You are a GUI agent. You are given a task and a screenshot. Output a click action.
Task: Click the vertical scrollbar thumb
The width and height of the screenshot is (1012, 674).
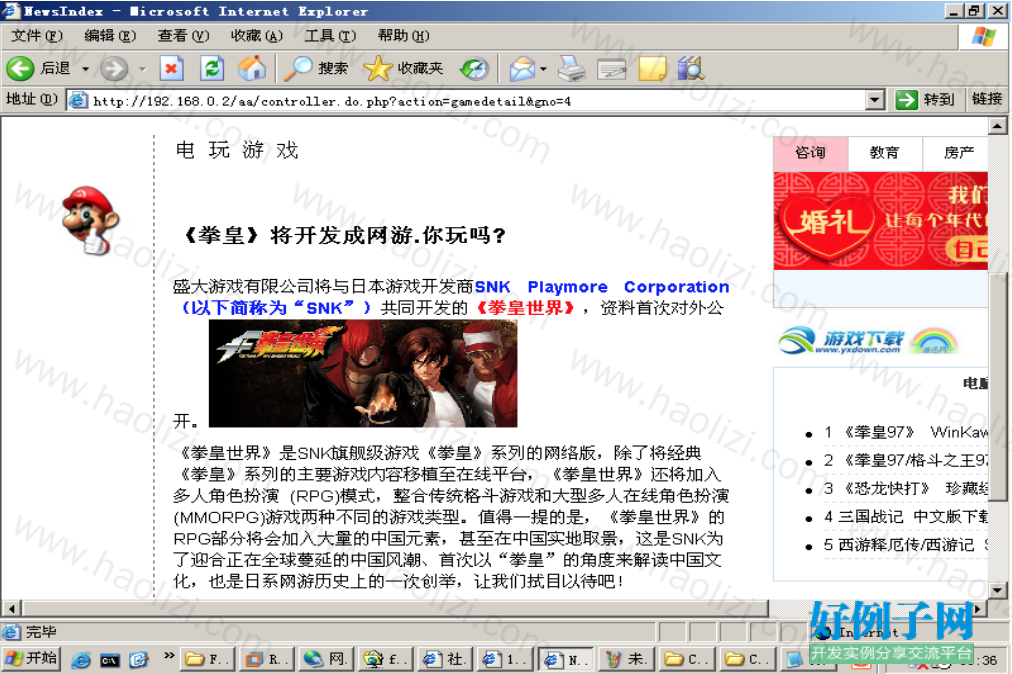click(x=997, y=387)
